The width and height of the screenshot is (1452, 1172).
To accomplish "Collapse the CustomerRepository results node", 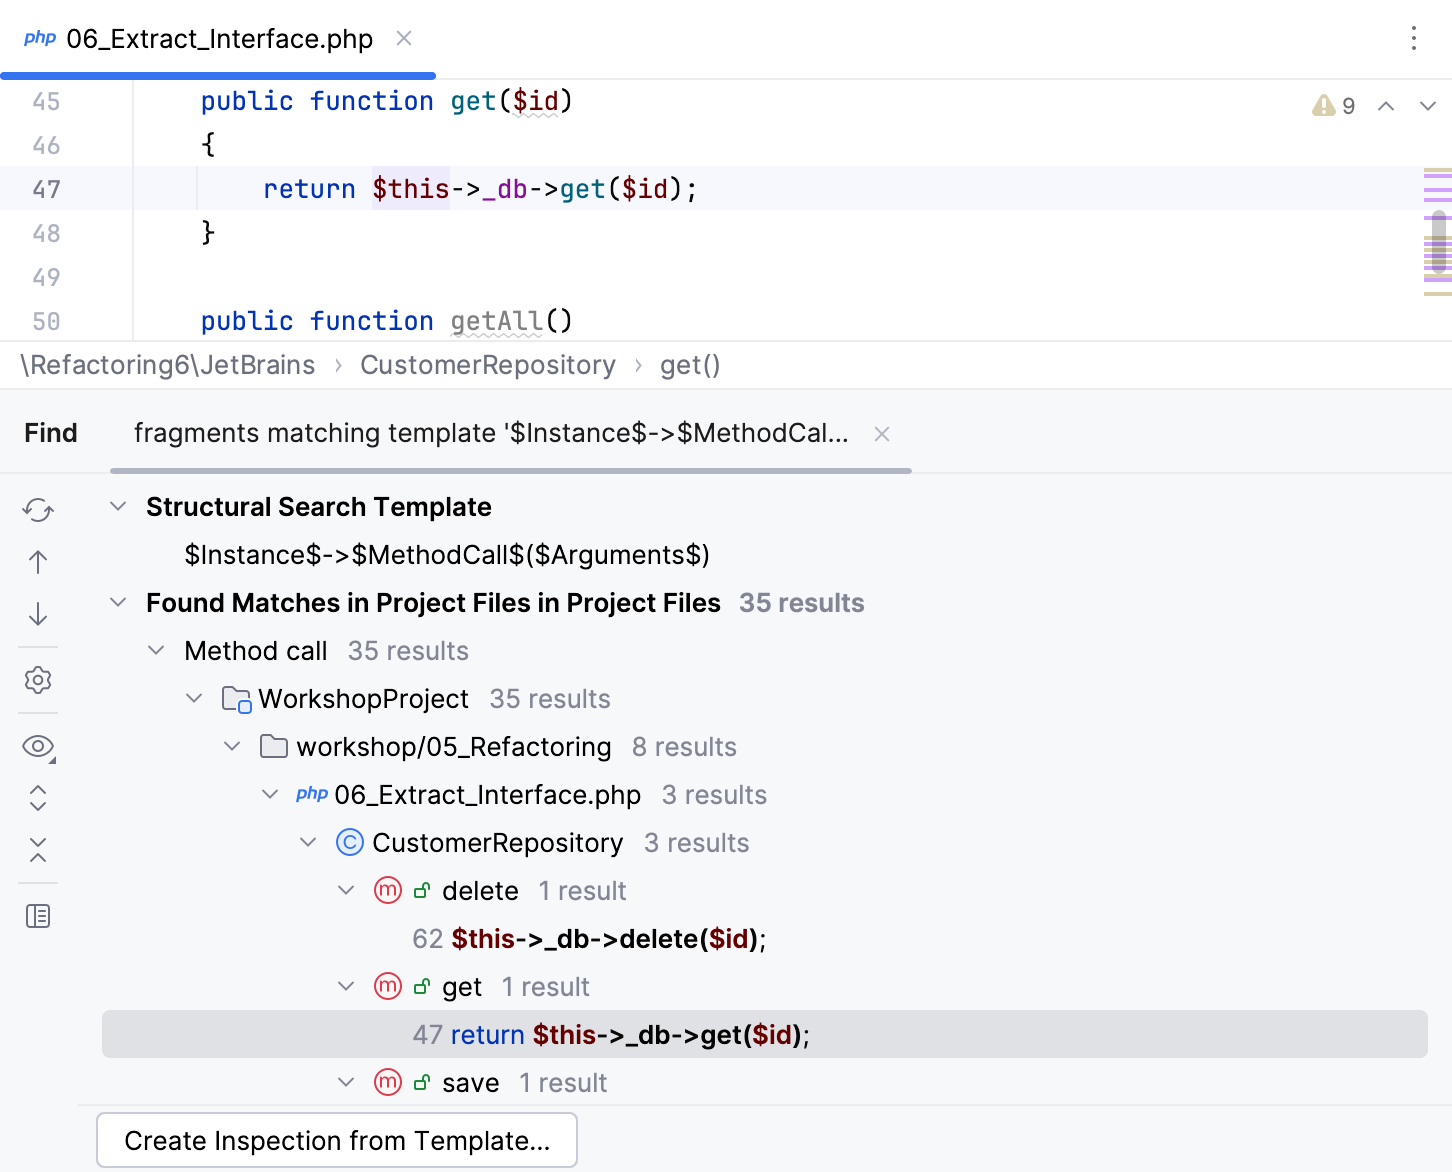I will click(x=308, y=842).
